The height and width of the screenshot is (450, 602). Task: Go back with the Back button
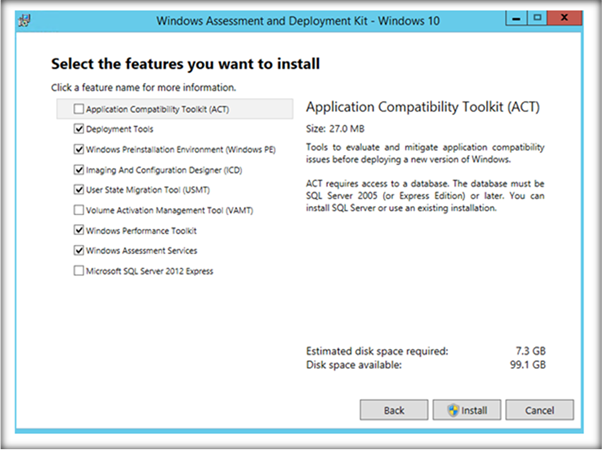(394, 410)
